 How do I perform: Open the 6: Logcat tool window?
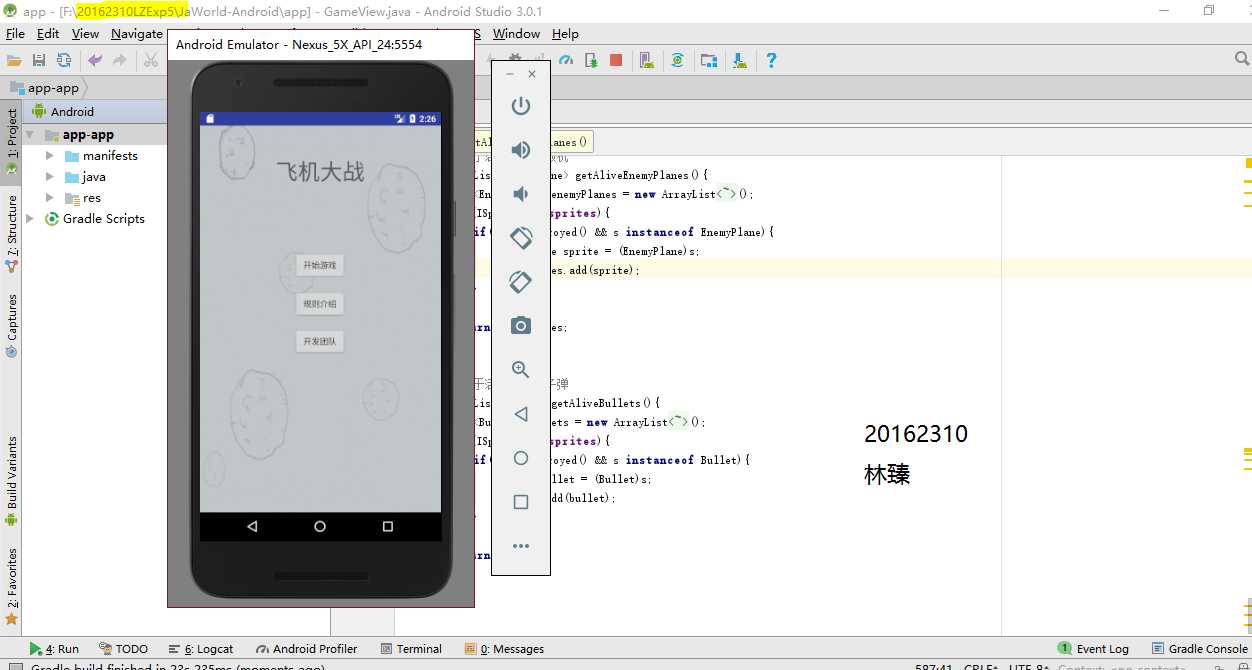[201, 649]
